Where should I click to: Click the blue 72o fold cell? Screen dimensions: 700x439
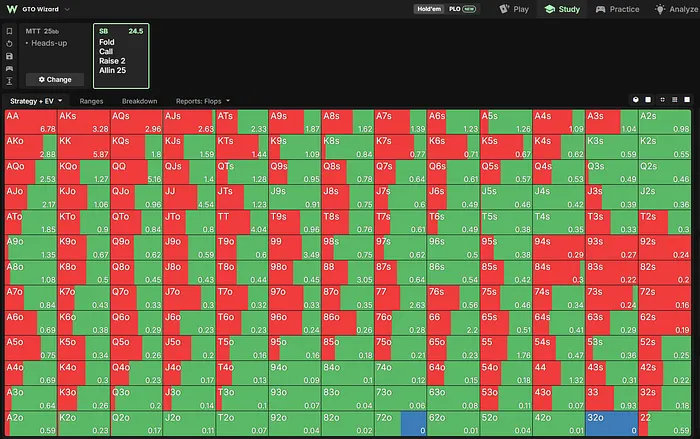[x=413, y=423]
